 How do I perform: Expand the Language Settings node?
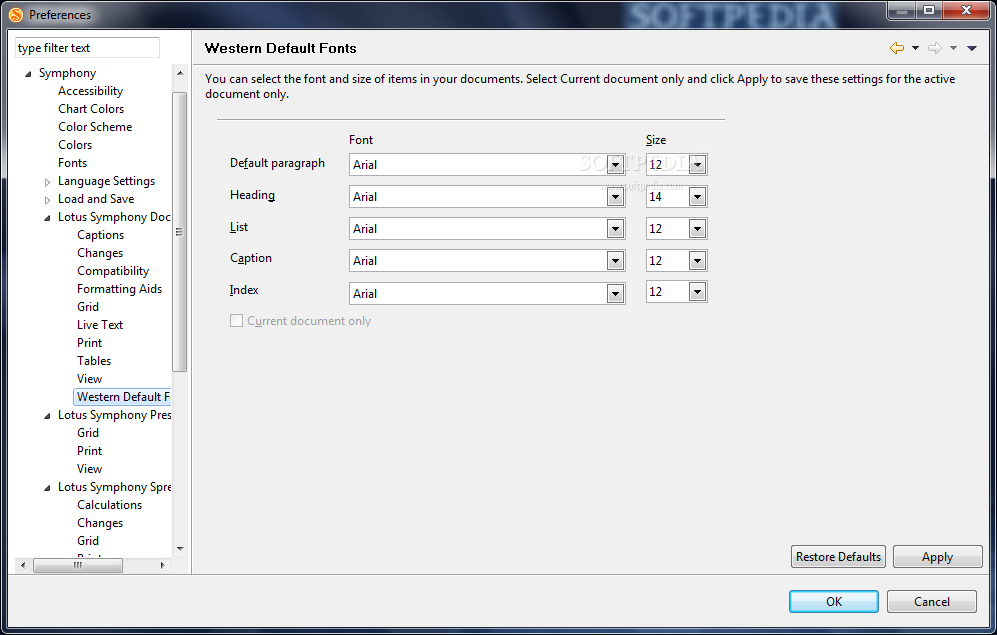47,182
